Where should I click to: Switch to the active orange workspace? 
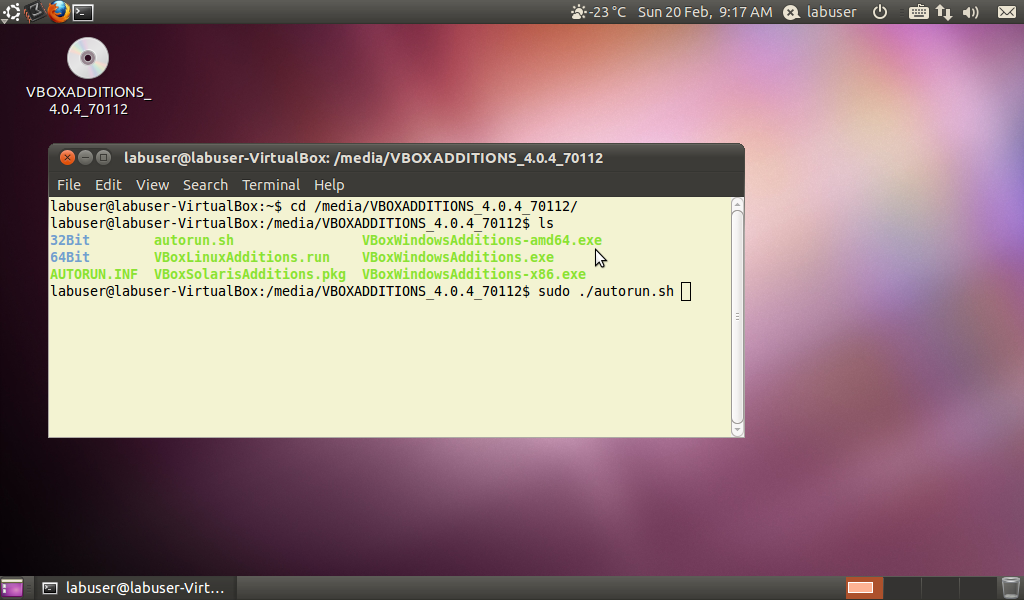[864, 588]
